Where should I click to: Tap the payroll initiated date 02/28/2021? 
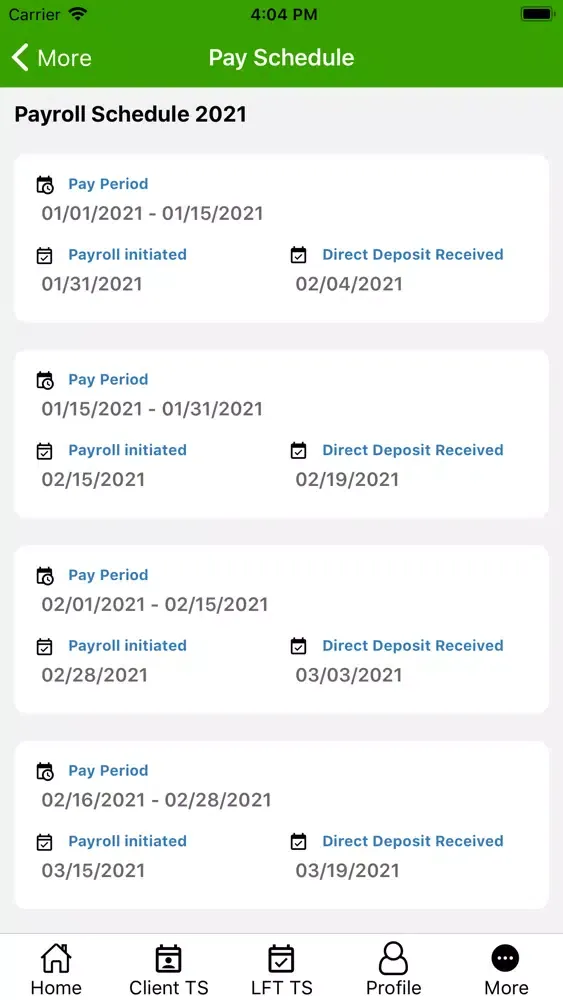pyautogui.click(x=94, y=675)
